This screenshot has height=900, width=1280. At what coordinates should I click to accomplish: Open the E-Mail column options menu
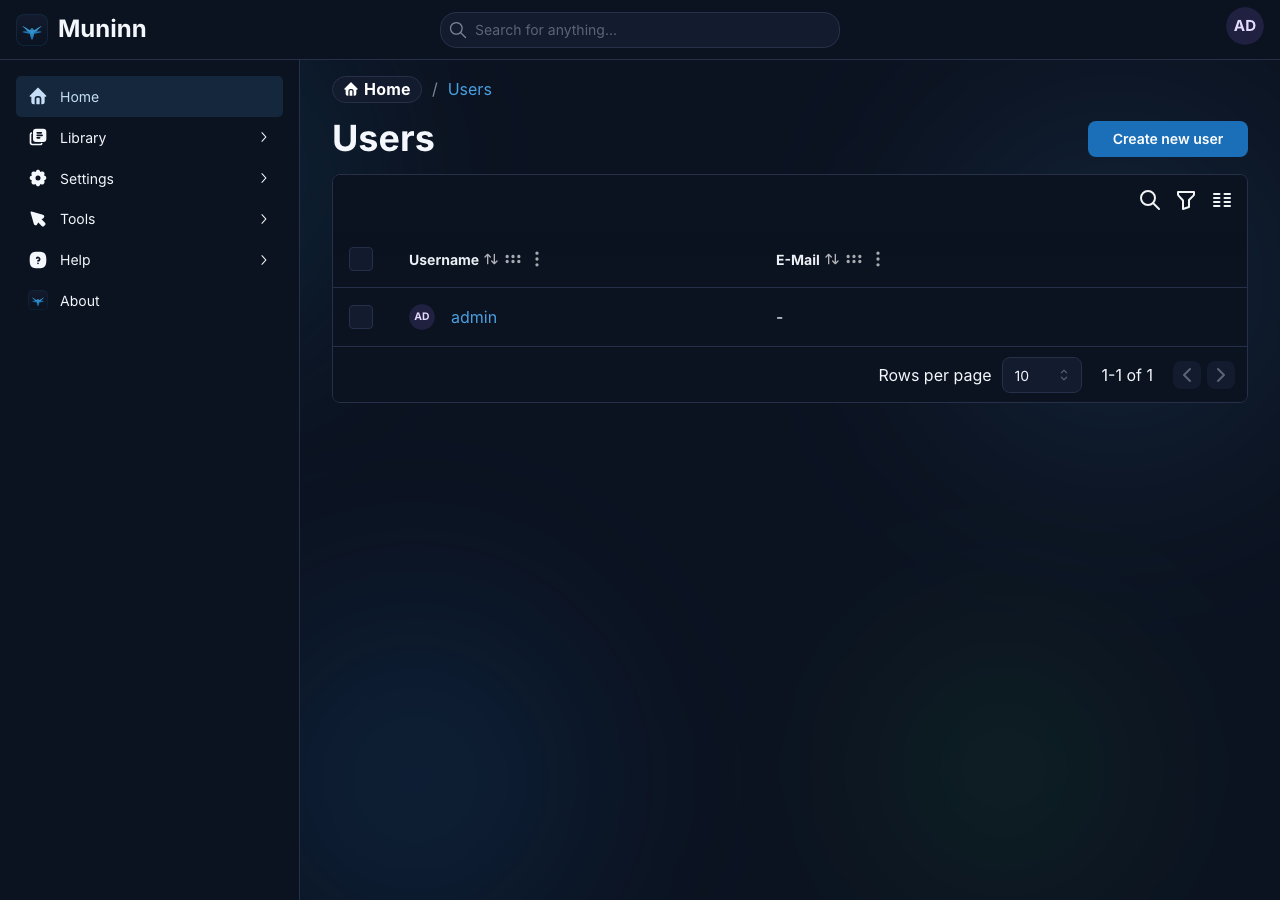click(878, 259)
